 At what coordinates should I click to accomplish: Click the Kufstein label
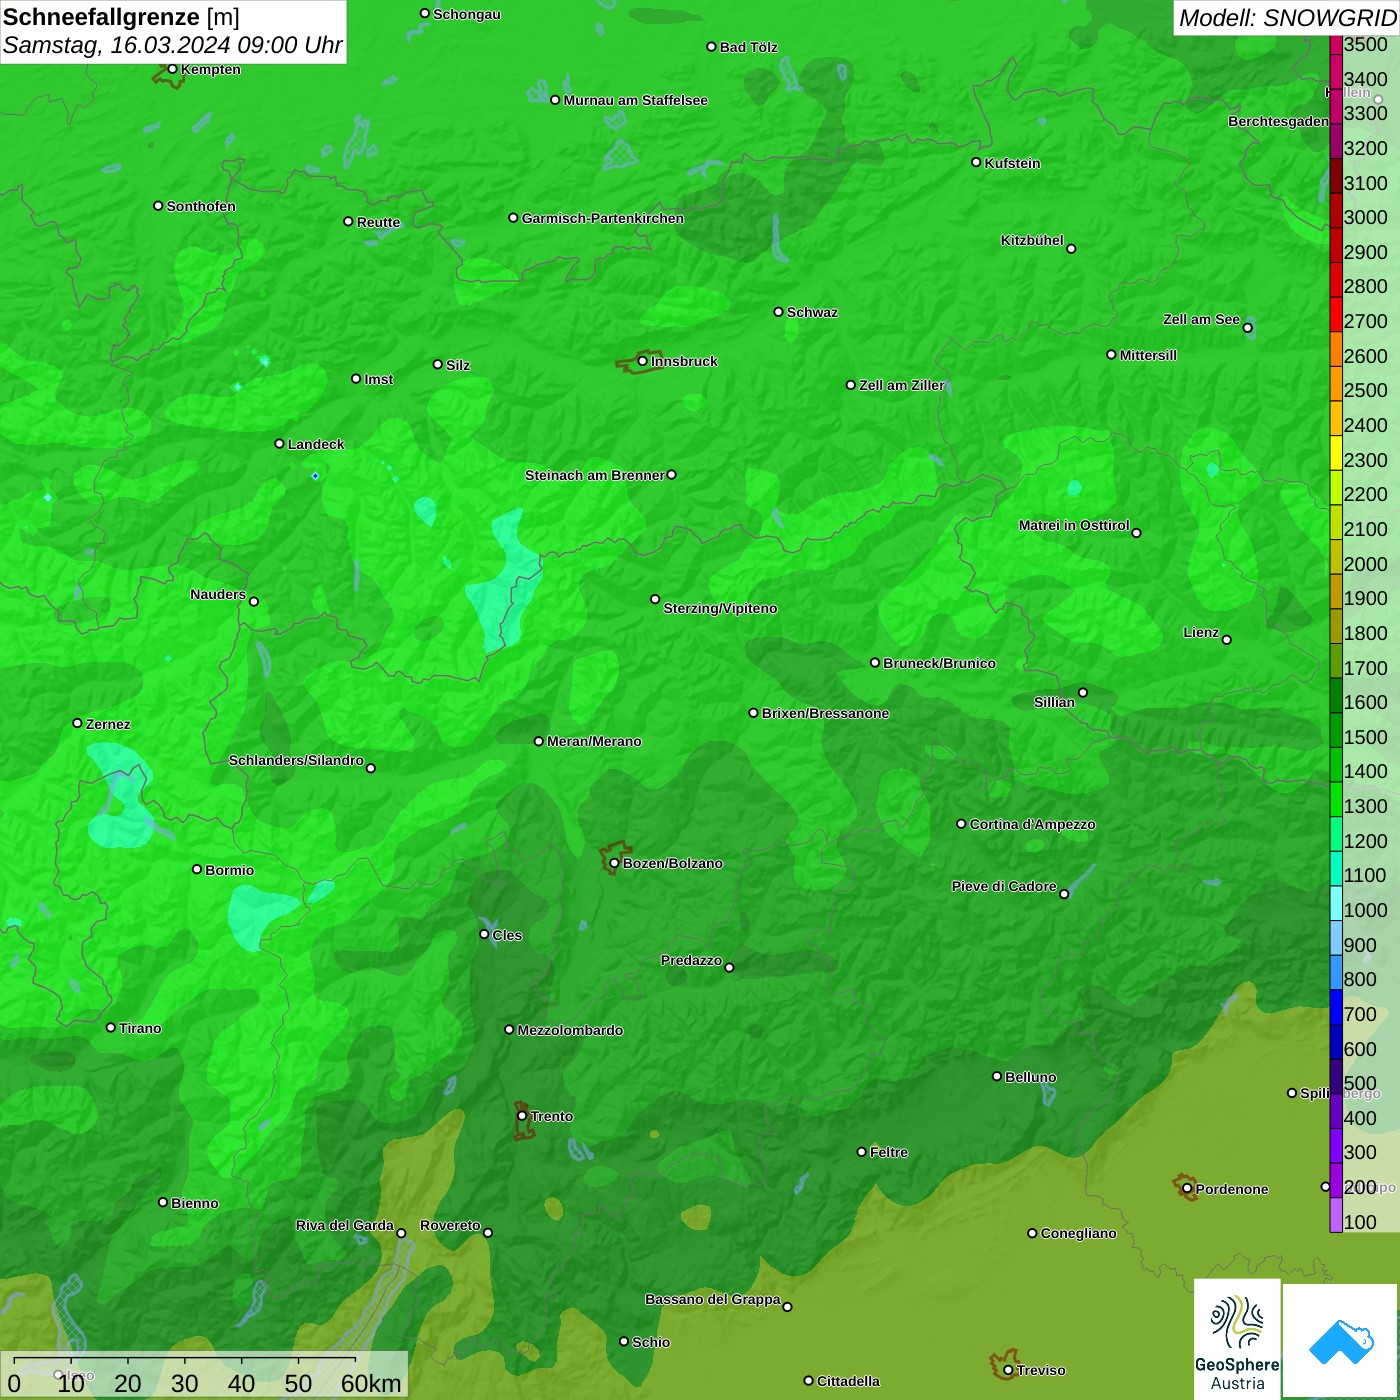[x=1013, y=163]
